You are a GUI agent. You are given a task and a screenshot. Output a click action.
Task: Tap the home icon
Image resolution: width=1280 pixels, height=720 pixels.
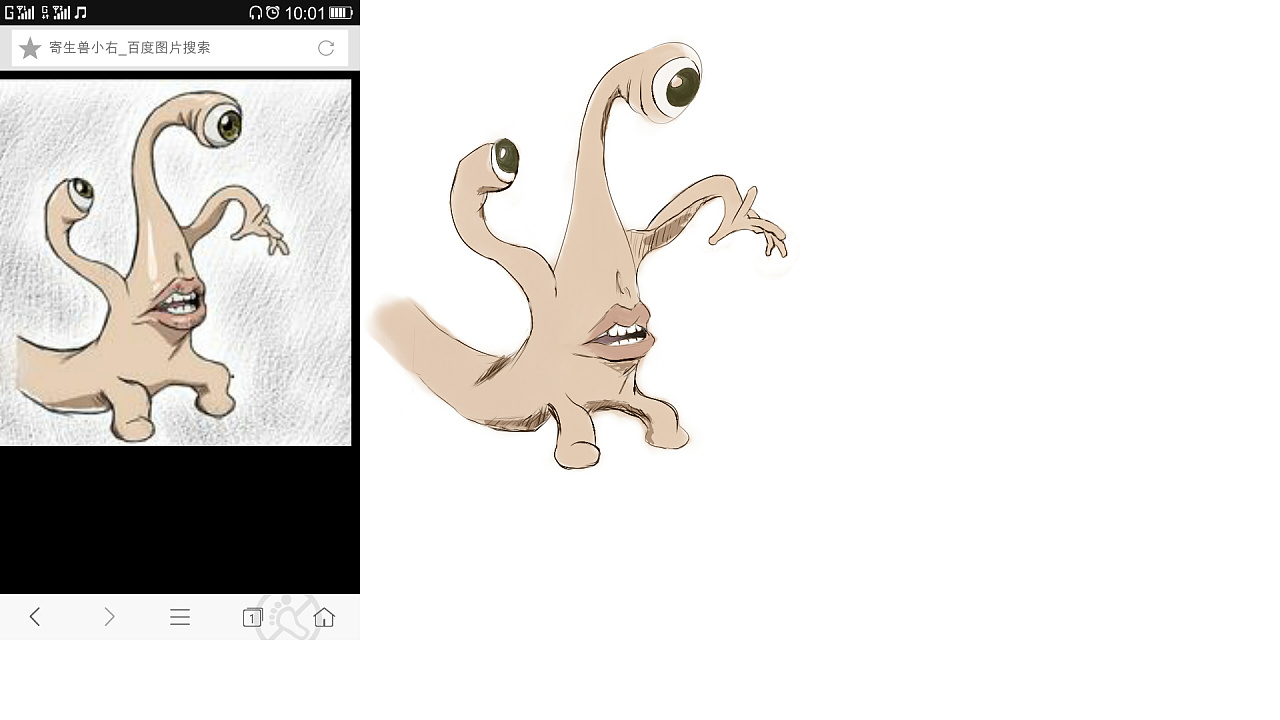click(x=324, y=617)
